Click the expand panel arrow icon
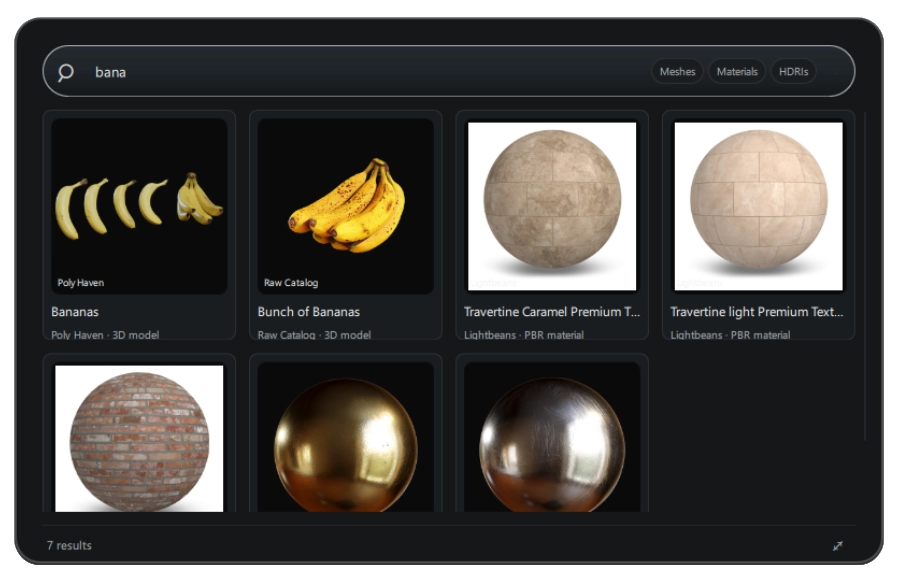The height and width of the screenshot is (580, 900). coord(837,546)
